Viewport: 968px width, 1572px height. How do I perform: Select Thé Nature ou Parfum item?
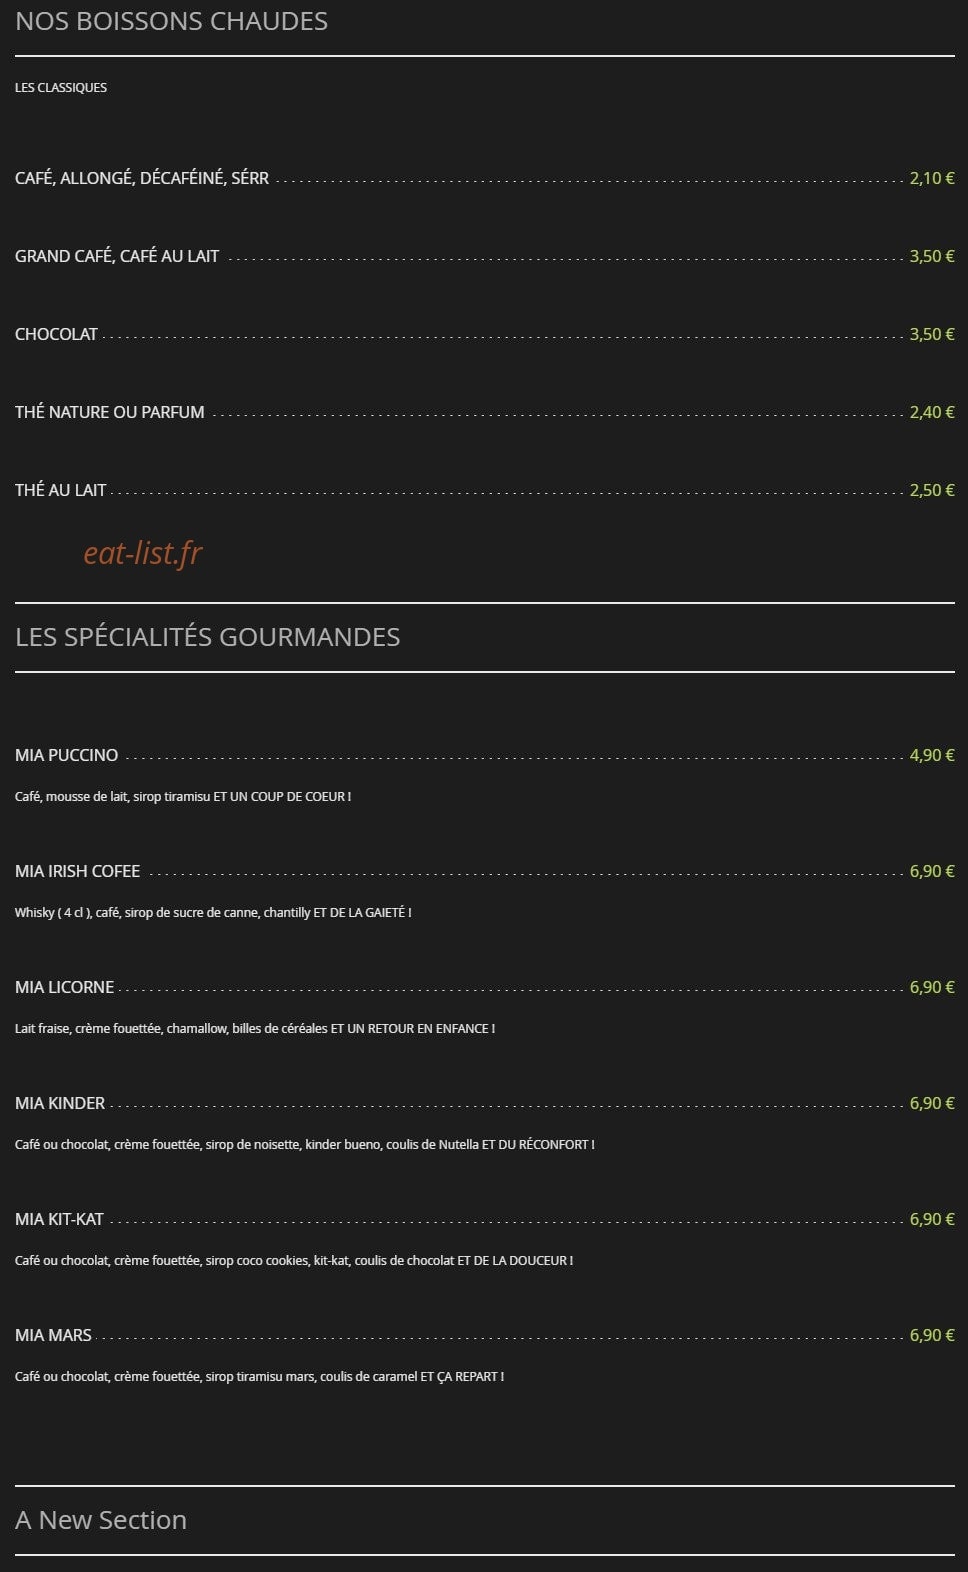click(x=110, y=412)
